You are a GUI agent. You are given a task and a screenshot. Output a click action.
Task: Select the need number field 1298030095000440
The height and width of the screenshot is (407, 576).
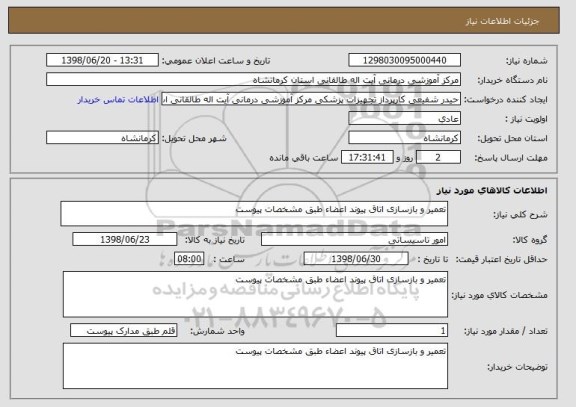tap(404, 60)
